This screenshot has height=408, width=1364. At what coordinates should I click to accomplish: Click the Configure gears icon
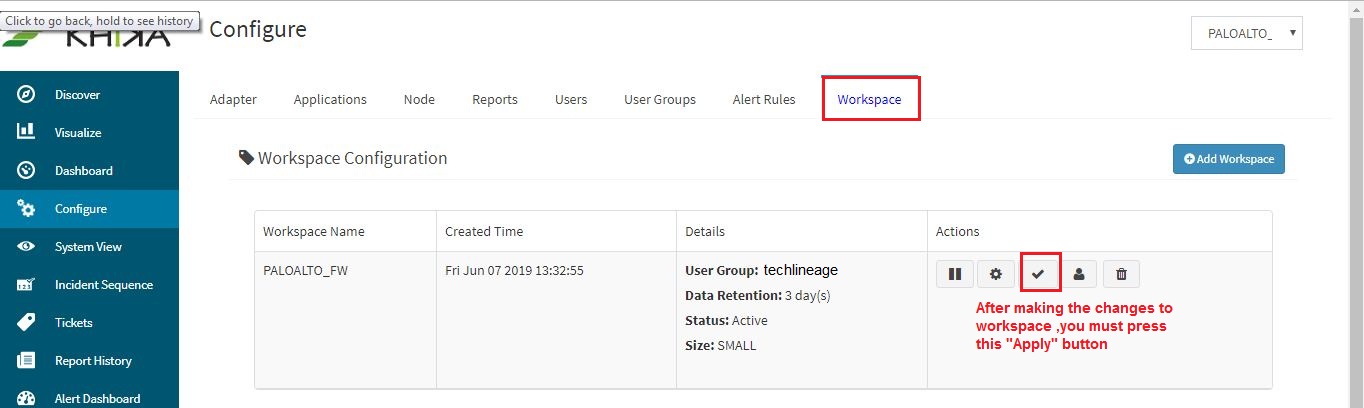(27, 209)
